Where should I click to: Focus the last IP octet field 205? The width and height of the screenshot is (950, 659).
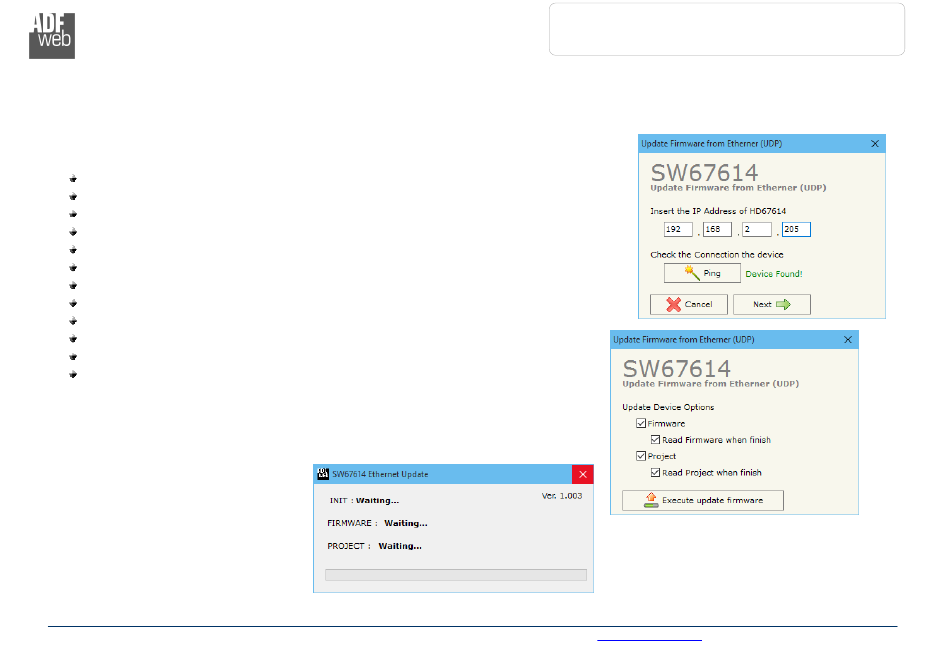point(796,230)
